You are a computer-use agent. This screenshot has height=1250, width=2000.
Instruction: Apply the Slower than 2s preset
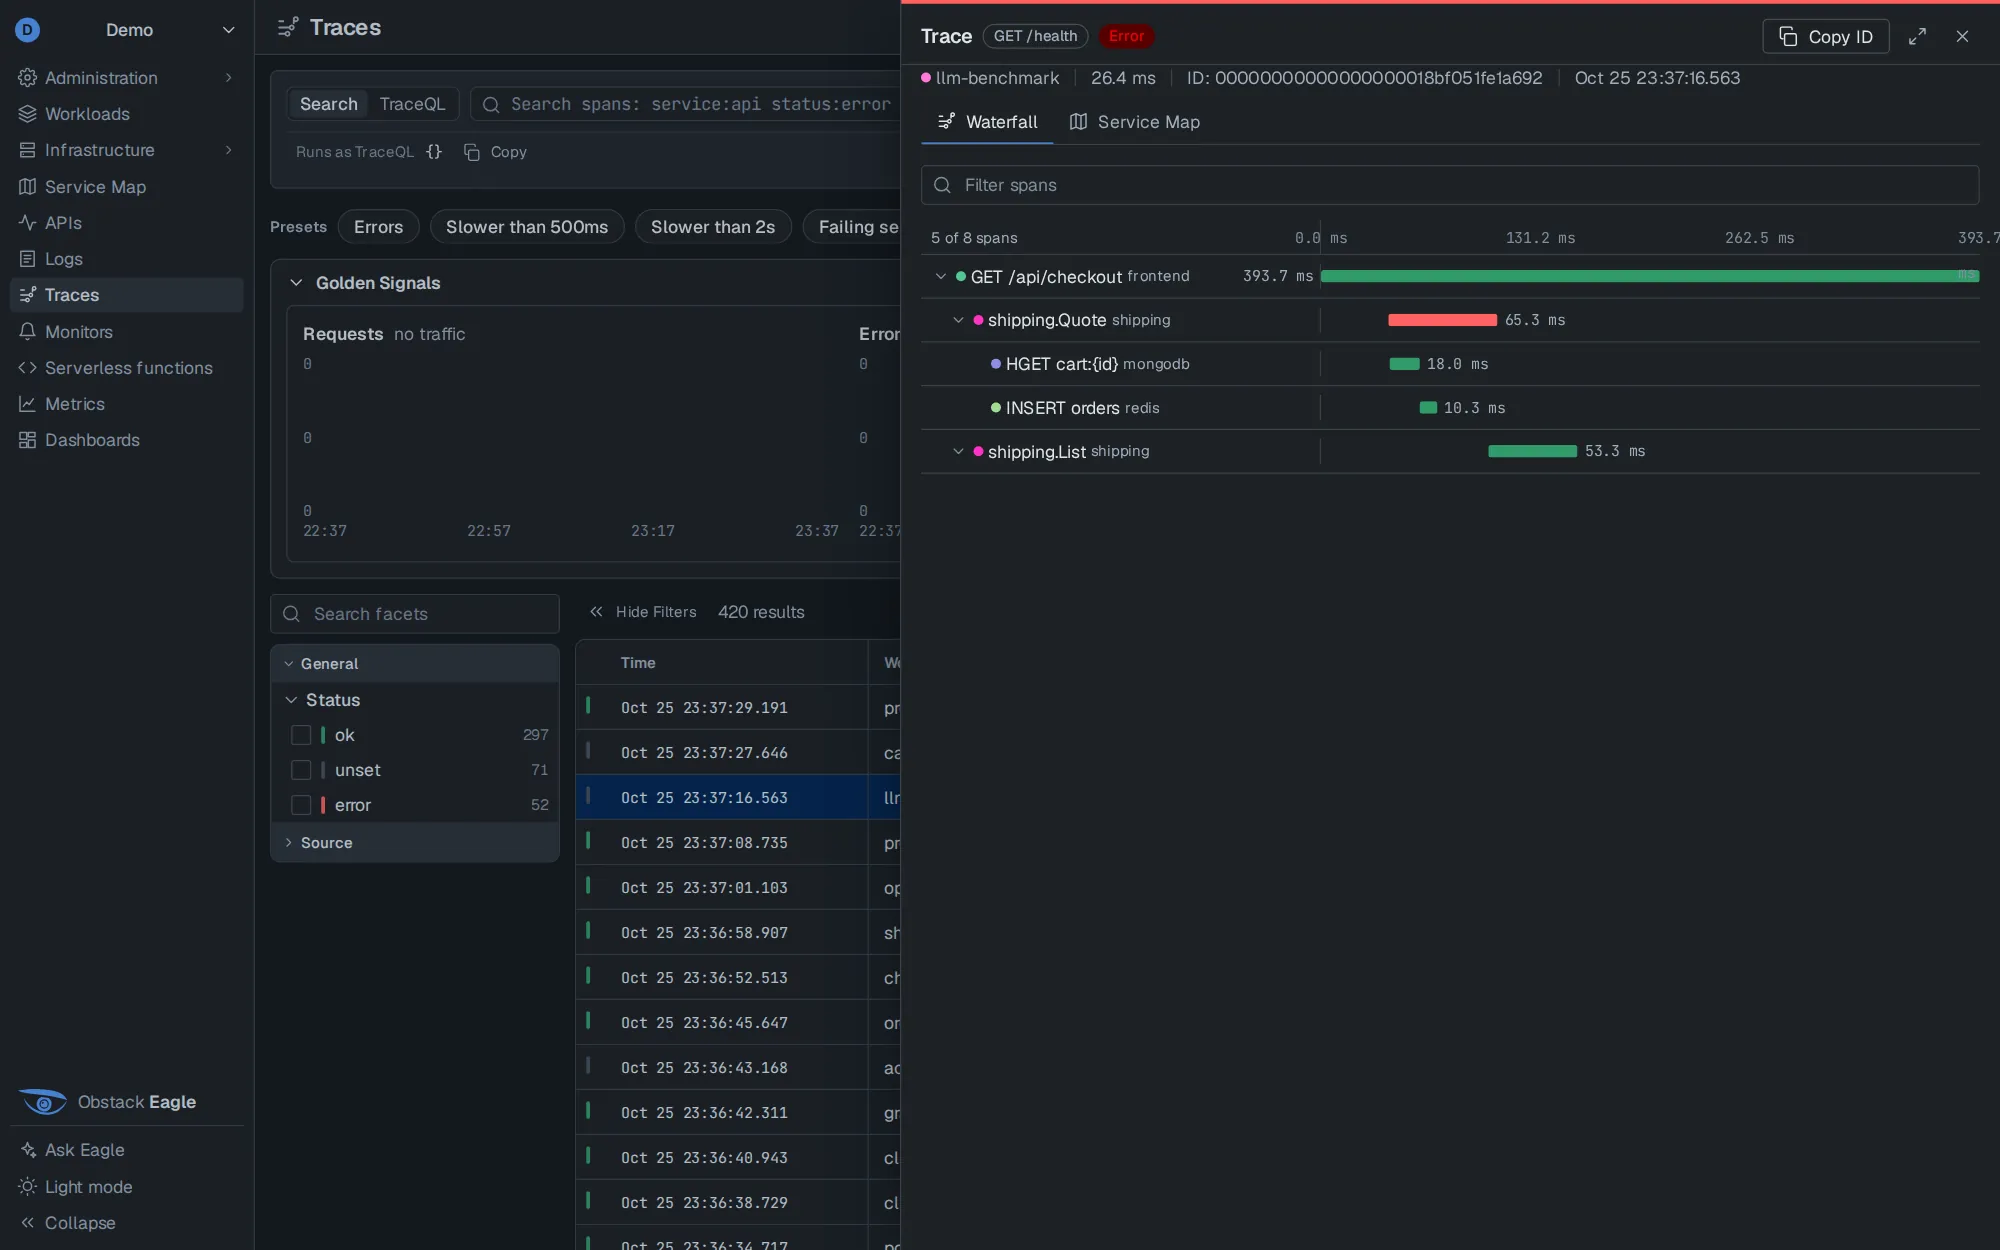[x=713, y=227]
